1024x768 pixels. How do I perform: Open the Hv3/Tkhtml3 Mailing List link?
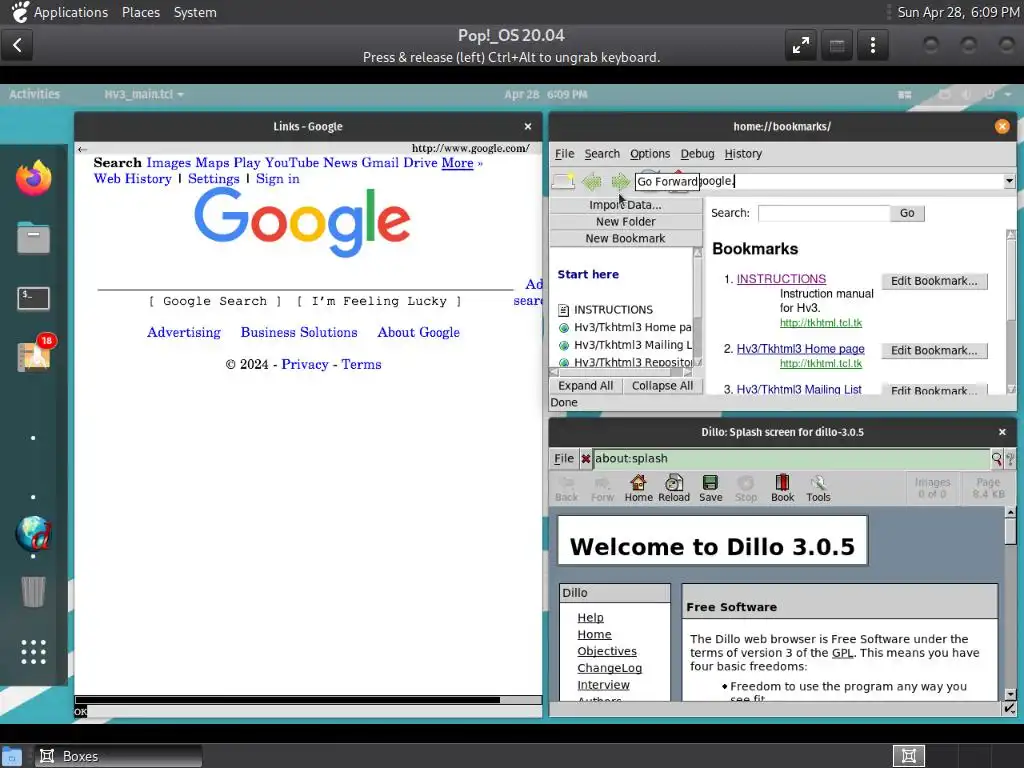point(799,389)
